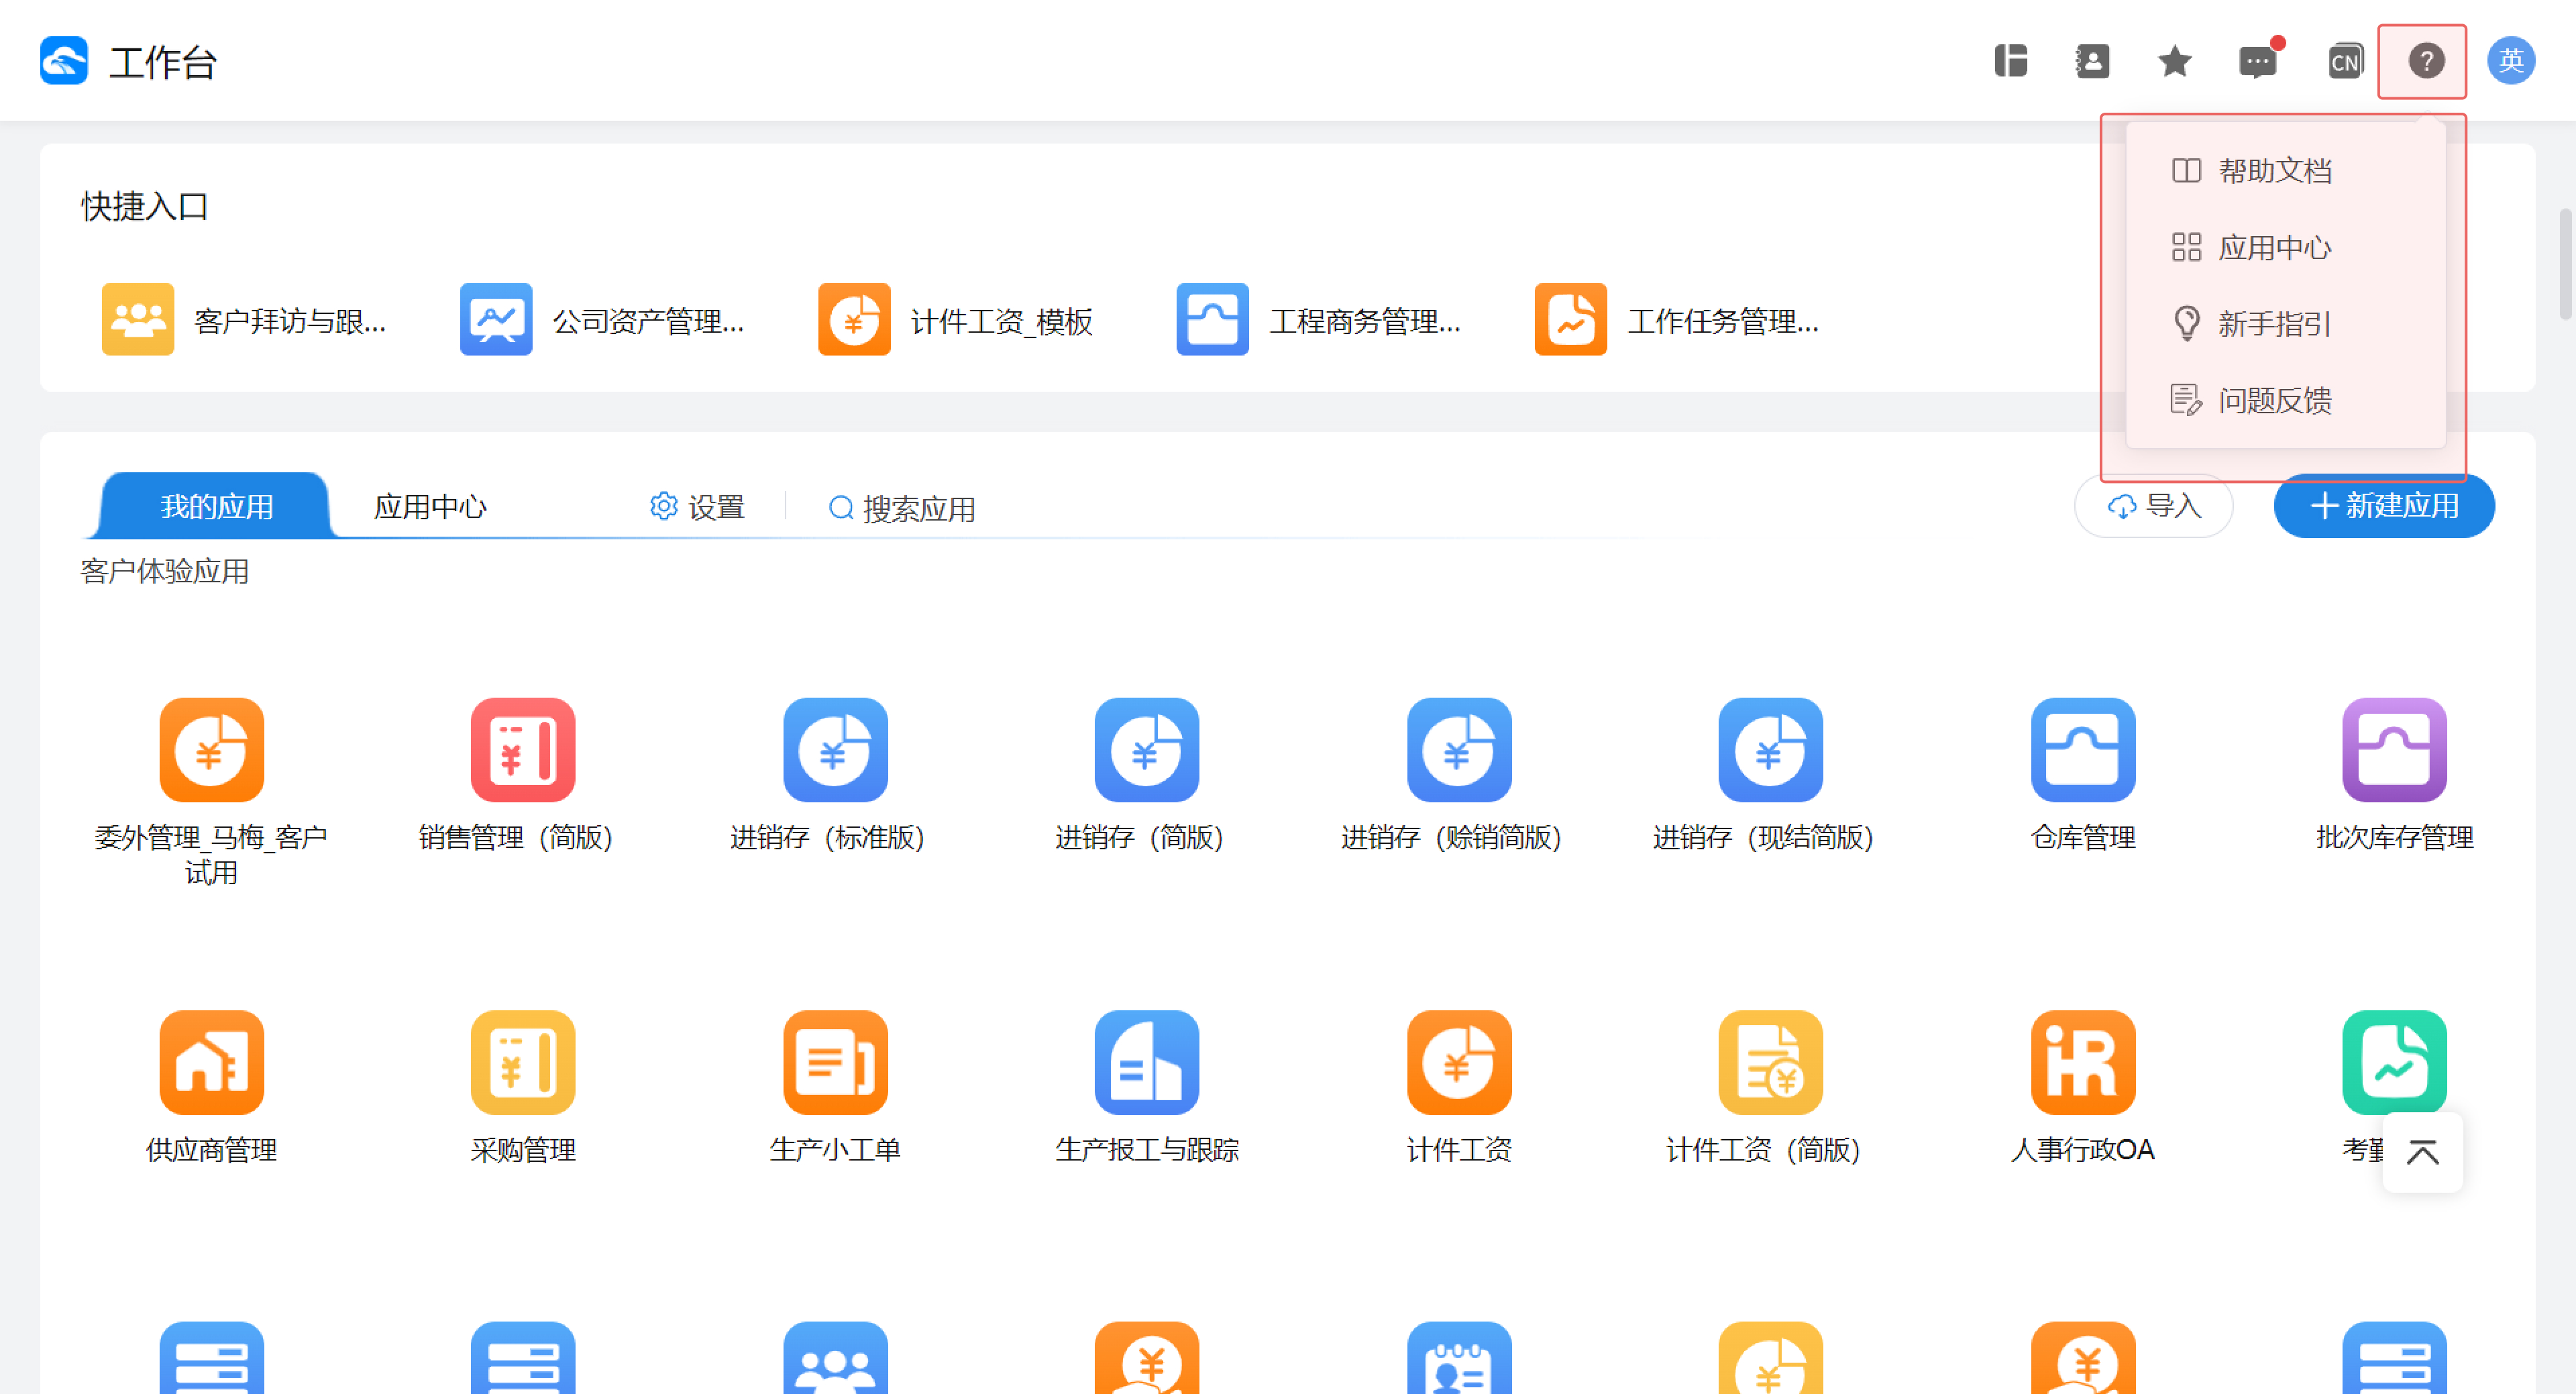
Task: Switch language with the CN icon
Action: pos(2344,62)
